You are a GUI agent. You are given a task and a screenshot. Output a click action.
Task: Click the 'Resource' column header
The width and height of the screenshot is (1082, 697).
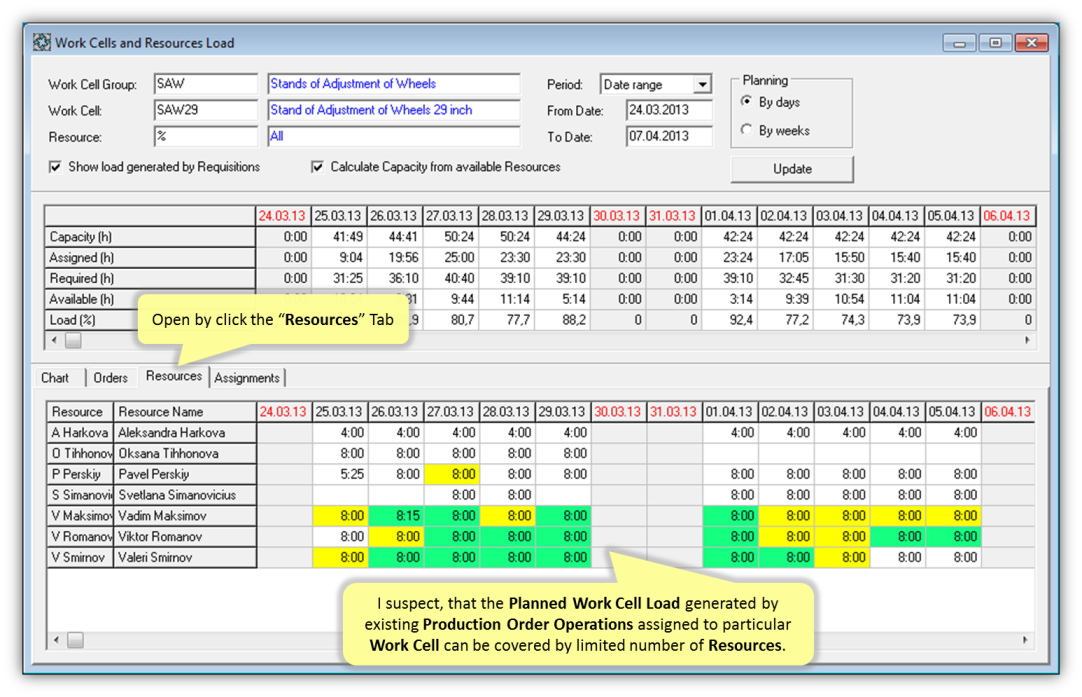80,412
